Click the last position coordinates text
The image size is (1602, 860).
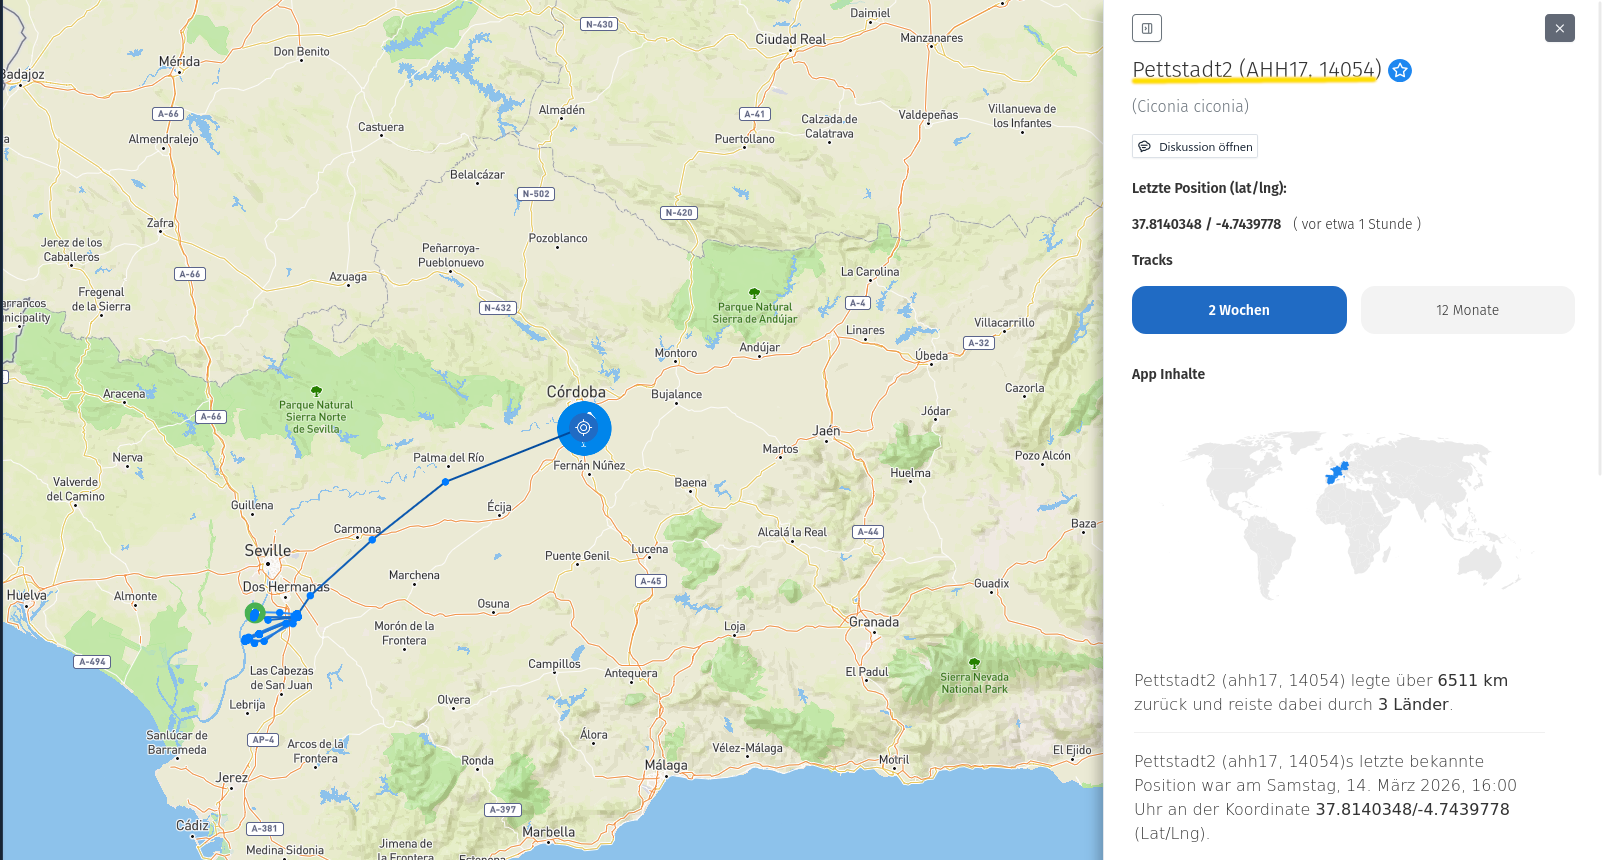click(1206, 224)
